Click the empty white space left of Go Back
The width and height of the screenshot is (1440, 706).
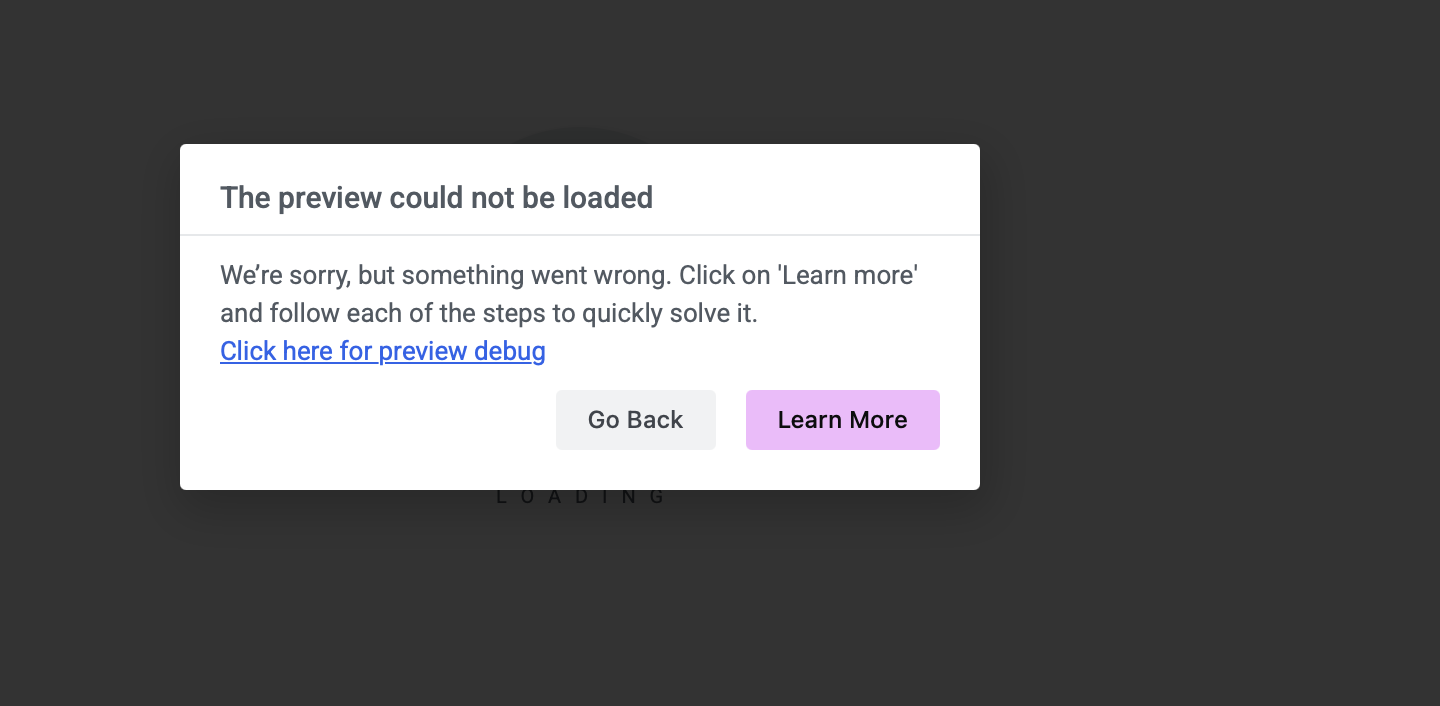380,420
